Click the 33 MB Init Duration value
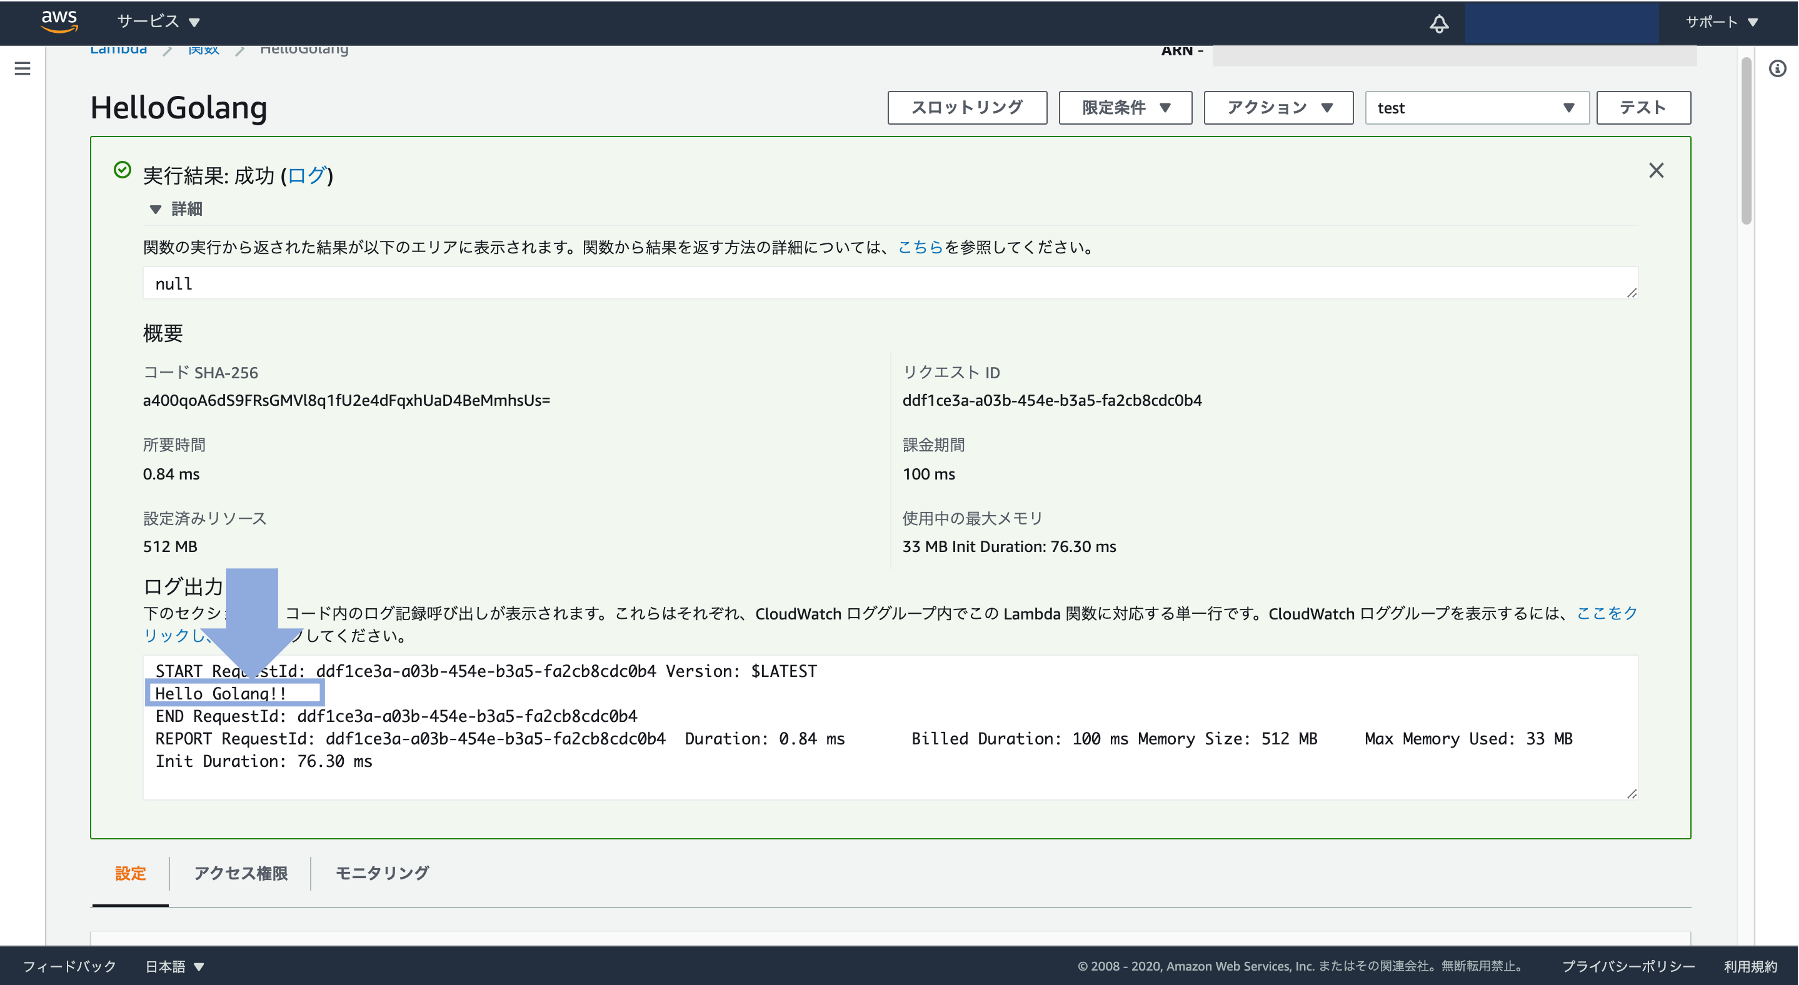The width and height of the screenshot is (1799, 985). coord(1009,547)
